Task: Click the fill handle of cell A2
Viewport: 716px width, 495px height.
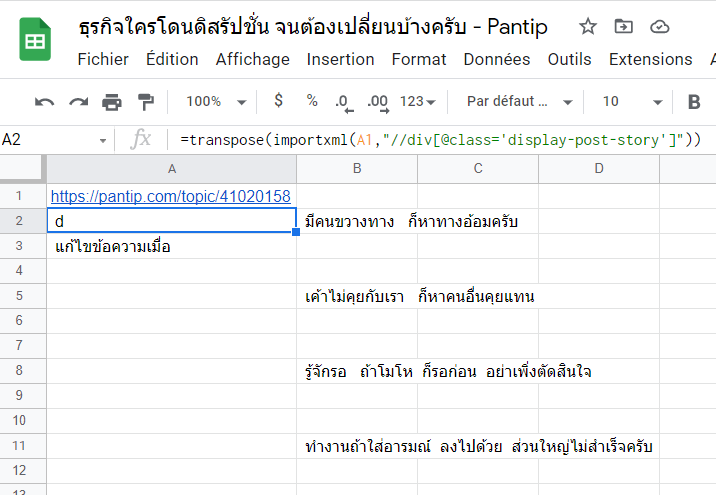Action: coord(296,232)
